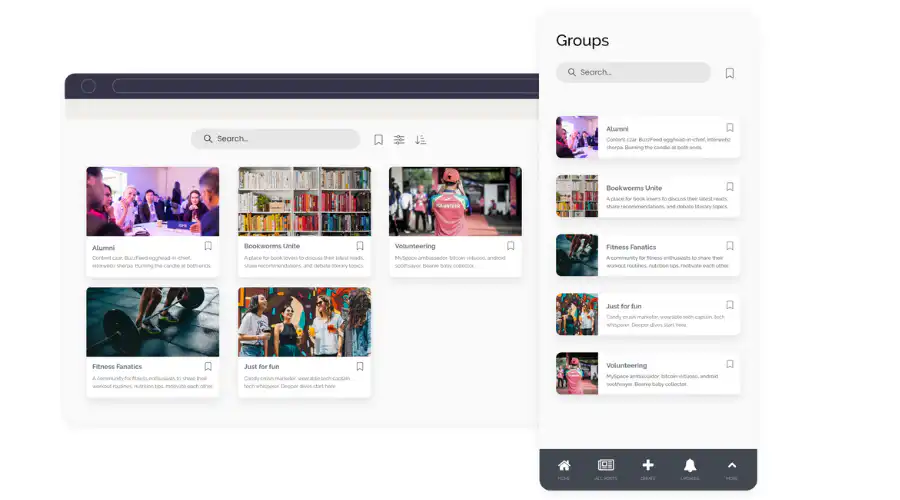The width and height of the screenshot is (900, 500).
Task: Open the Alumni title on desktop card
Action: coord(103,248)
